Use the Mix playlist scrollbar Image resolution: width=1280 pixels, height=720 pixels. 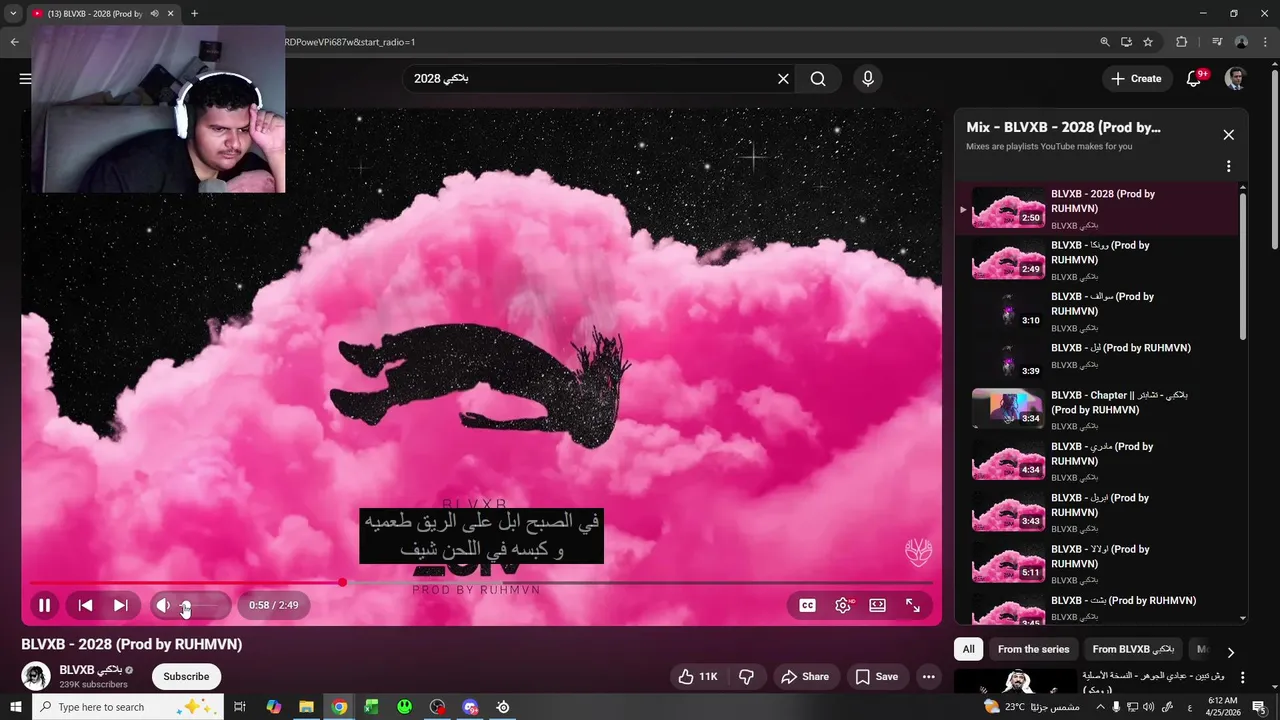click(x=1243, y=265)
